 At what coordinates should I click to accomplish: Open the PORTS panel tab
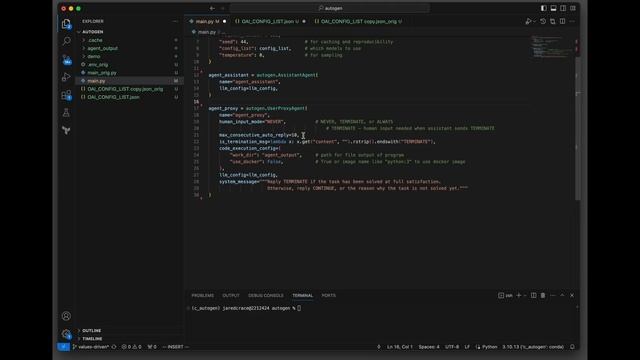(x=329, y=296)
